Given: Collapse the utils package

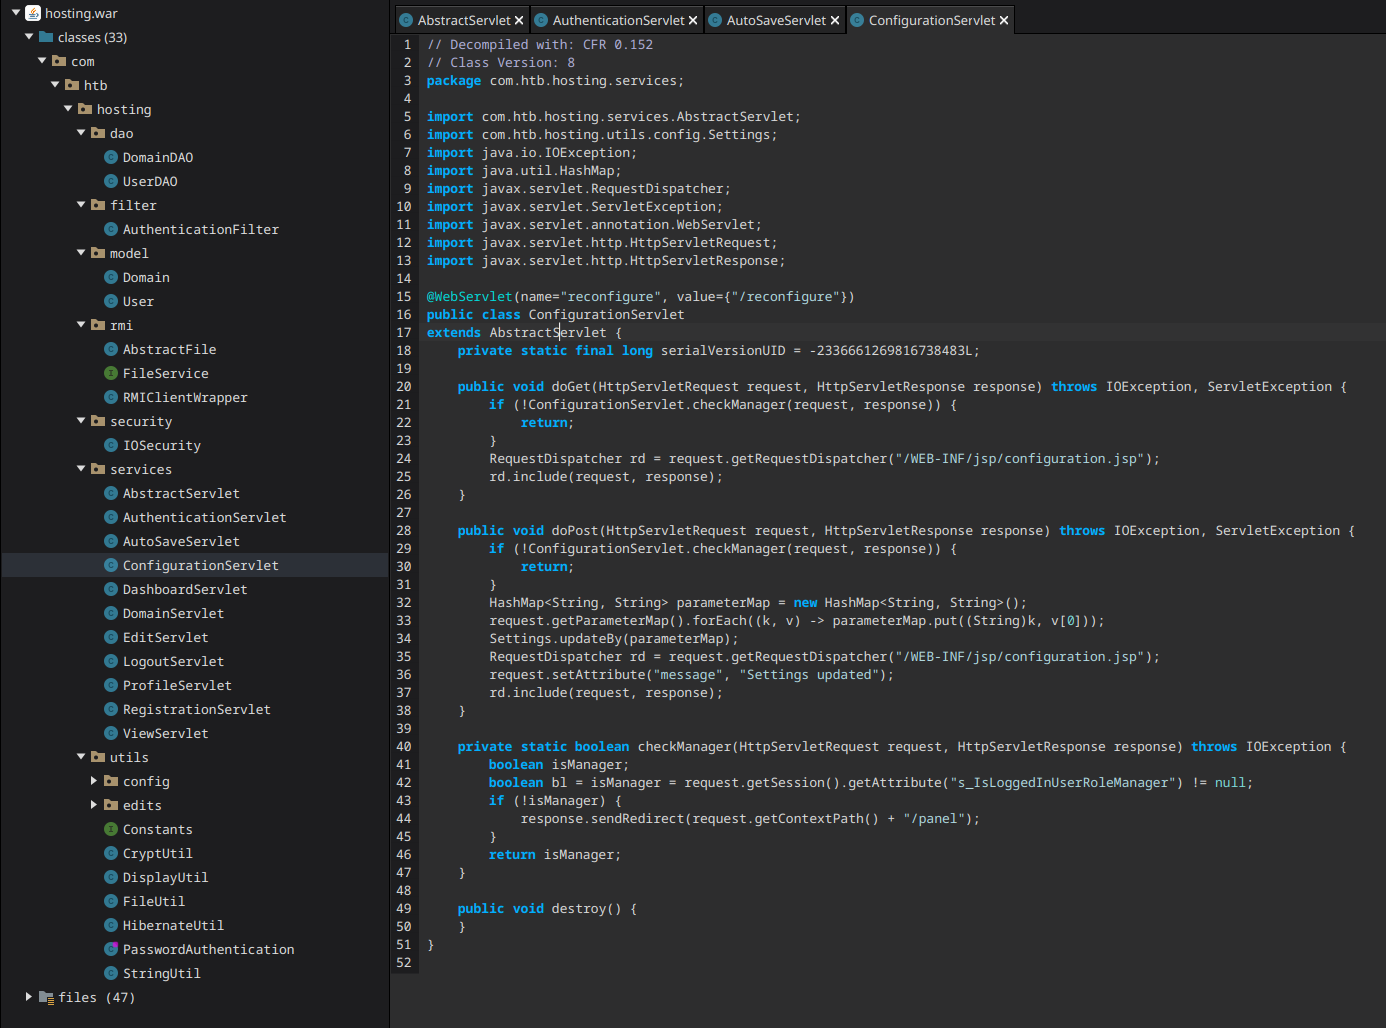Looking at the screenshot, I should 81,757.
